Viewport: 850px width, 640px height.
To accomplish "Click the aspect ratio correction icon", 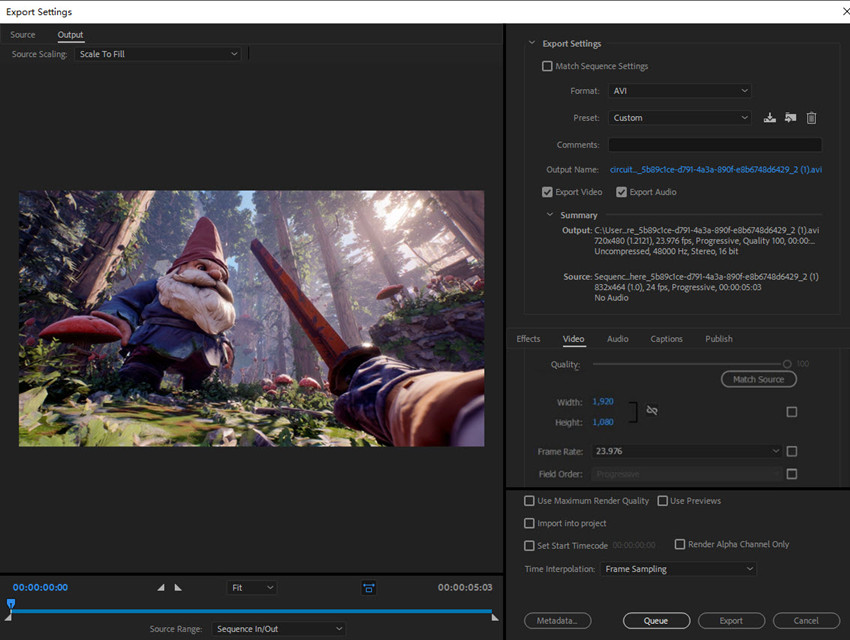I will tap(369, 587).
